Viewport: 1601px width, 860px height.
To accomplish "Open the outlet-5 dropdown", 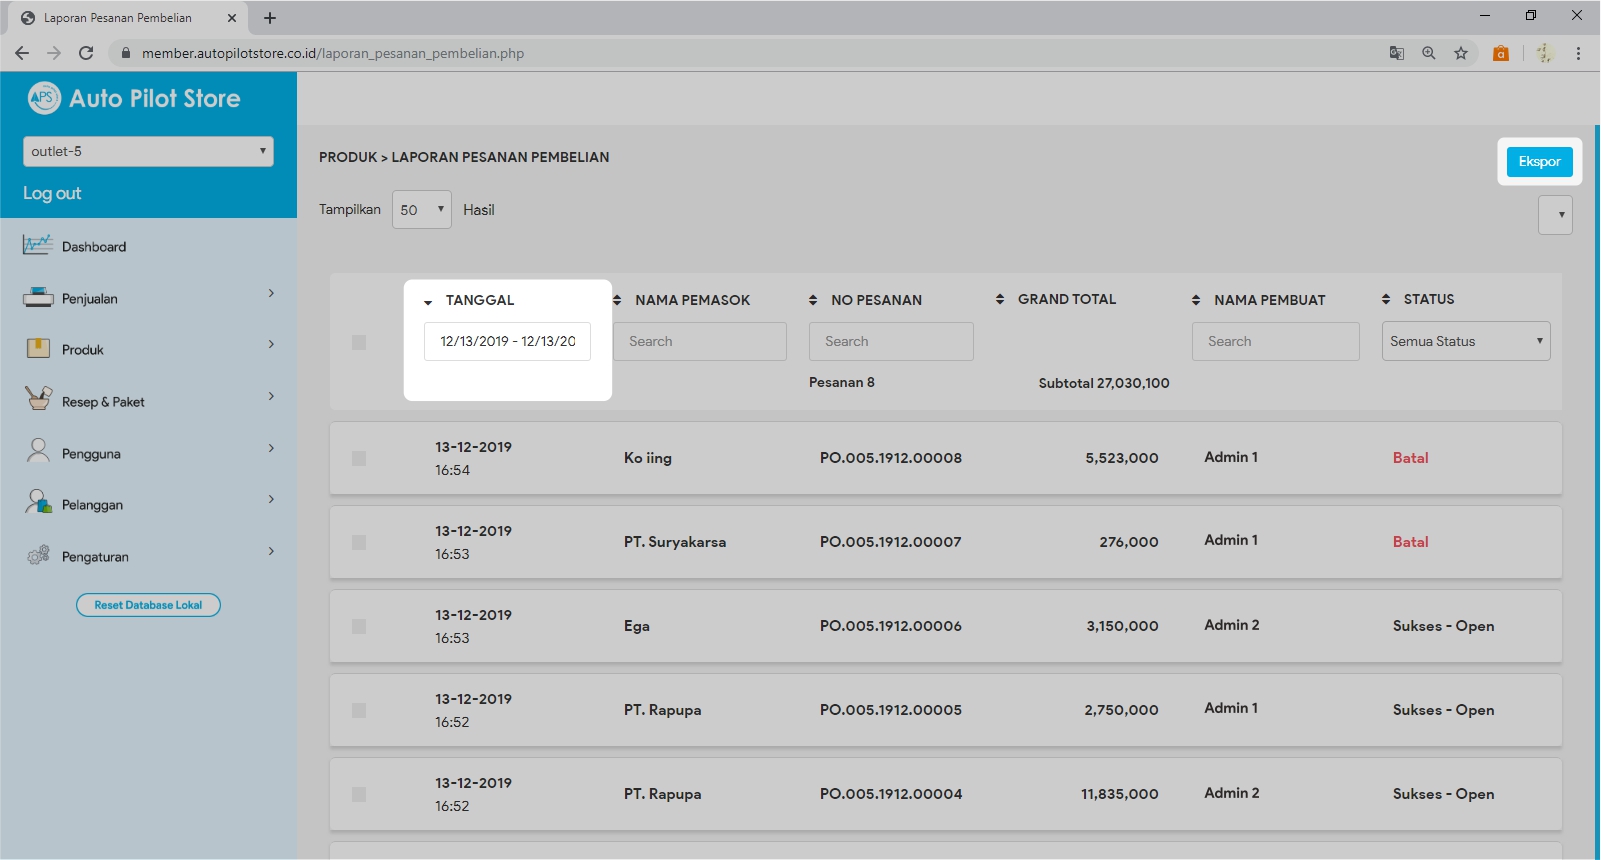I will pyautogui.click(x=148, y=151).
